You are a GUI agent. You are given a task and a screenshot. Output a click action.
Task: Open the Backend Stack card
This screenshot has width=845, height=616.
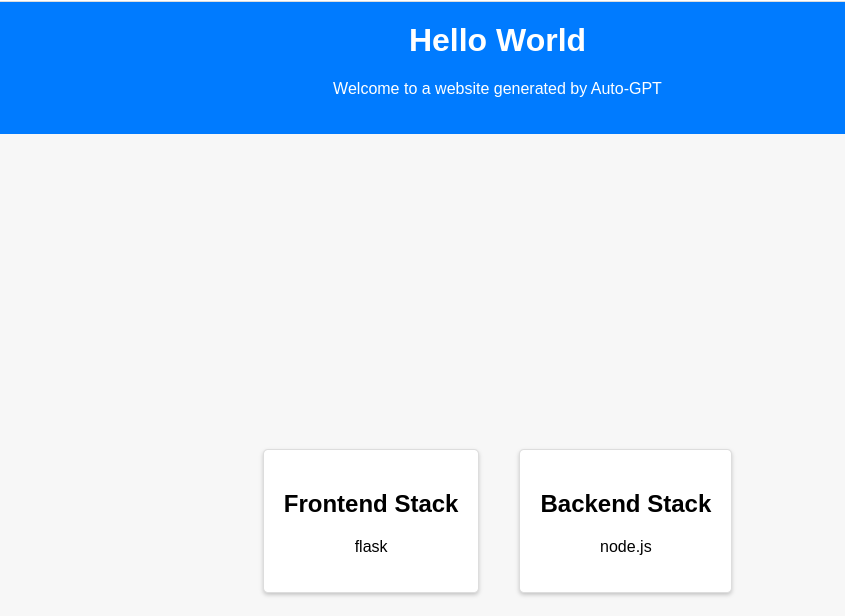click(x=625, y=521)
